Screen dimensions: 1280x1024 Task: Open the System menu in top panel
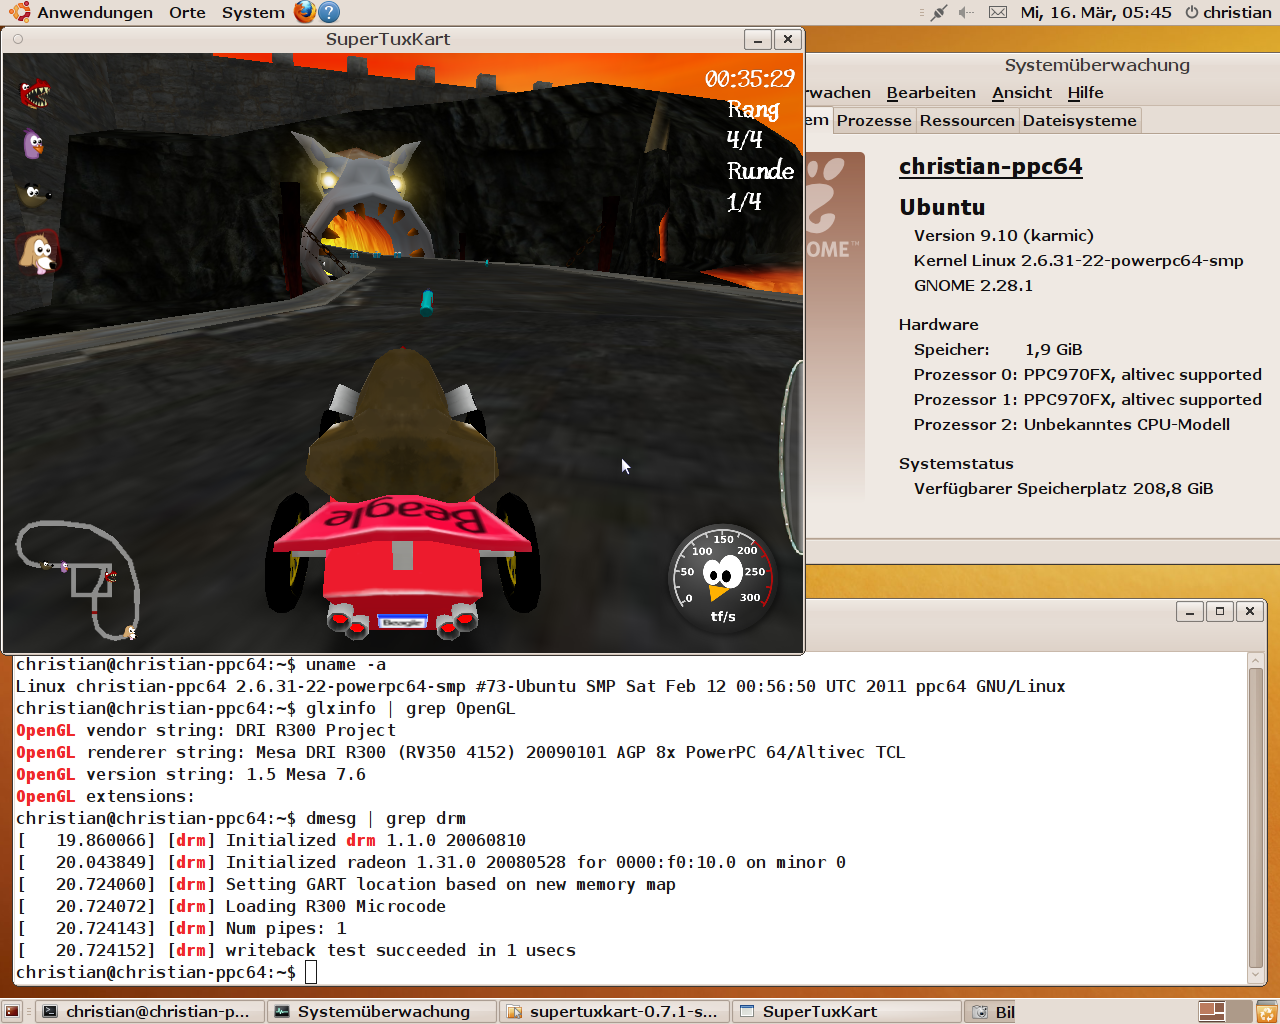click(253, 12)
